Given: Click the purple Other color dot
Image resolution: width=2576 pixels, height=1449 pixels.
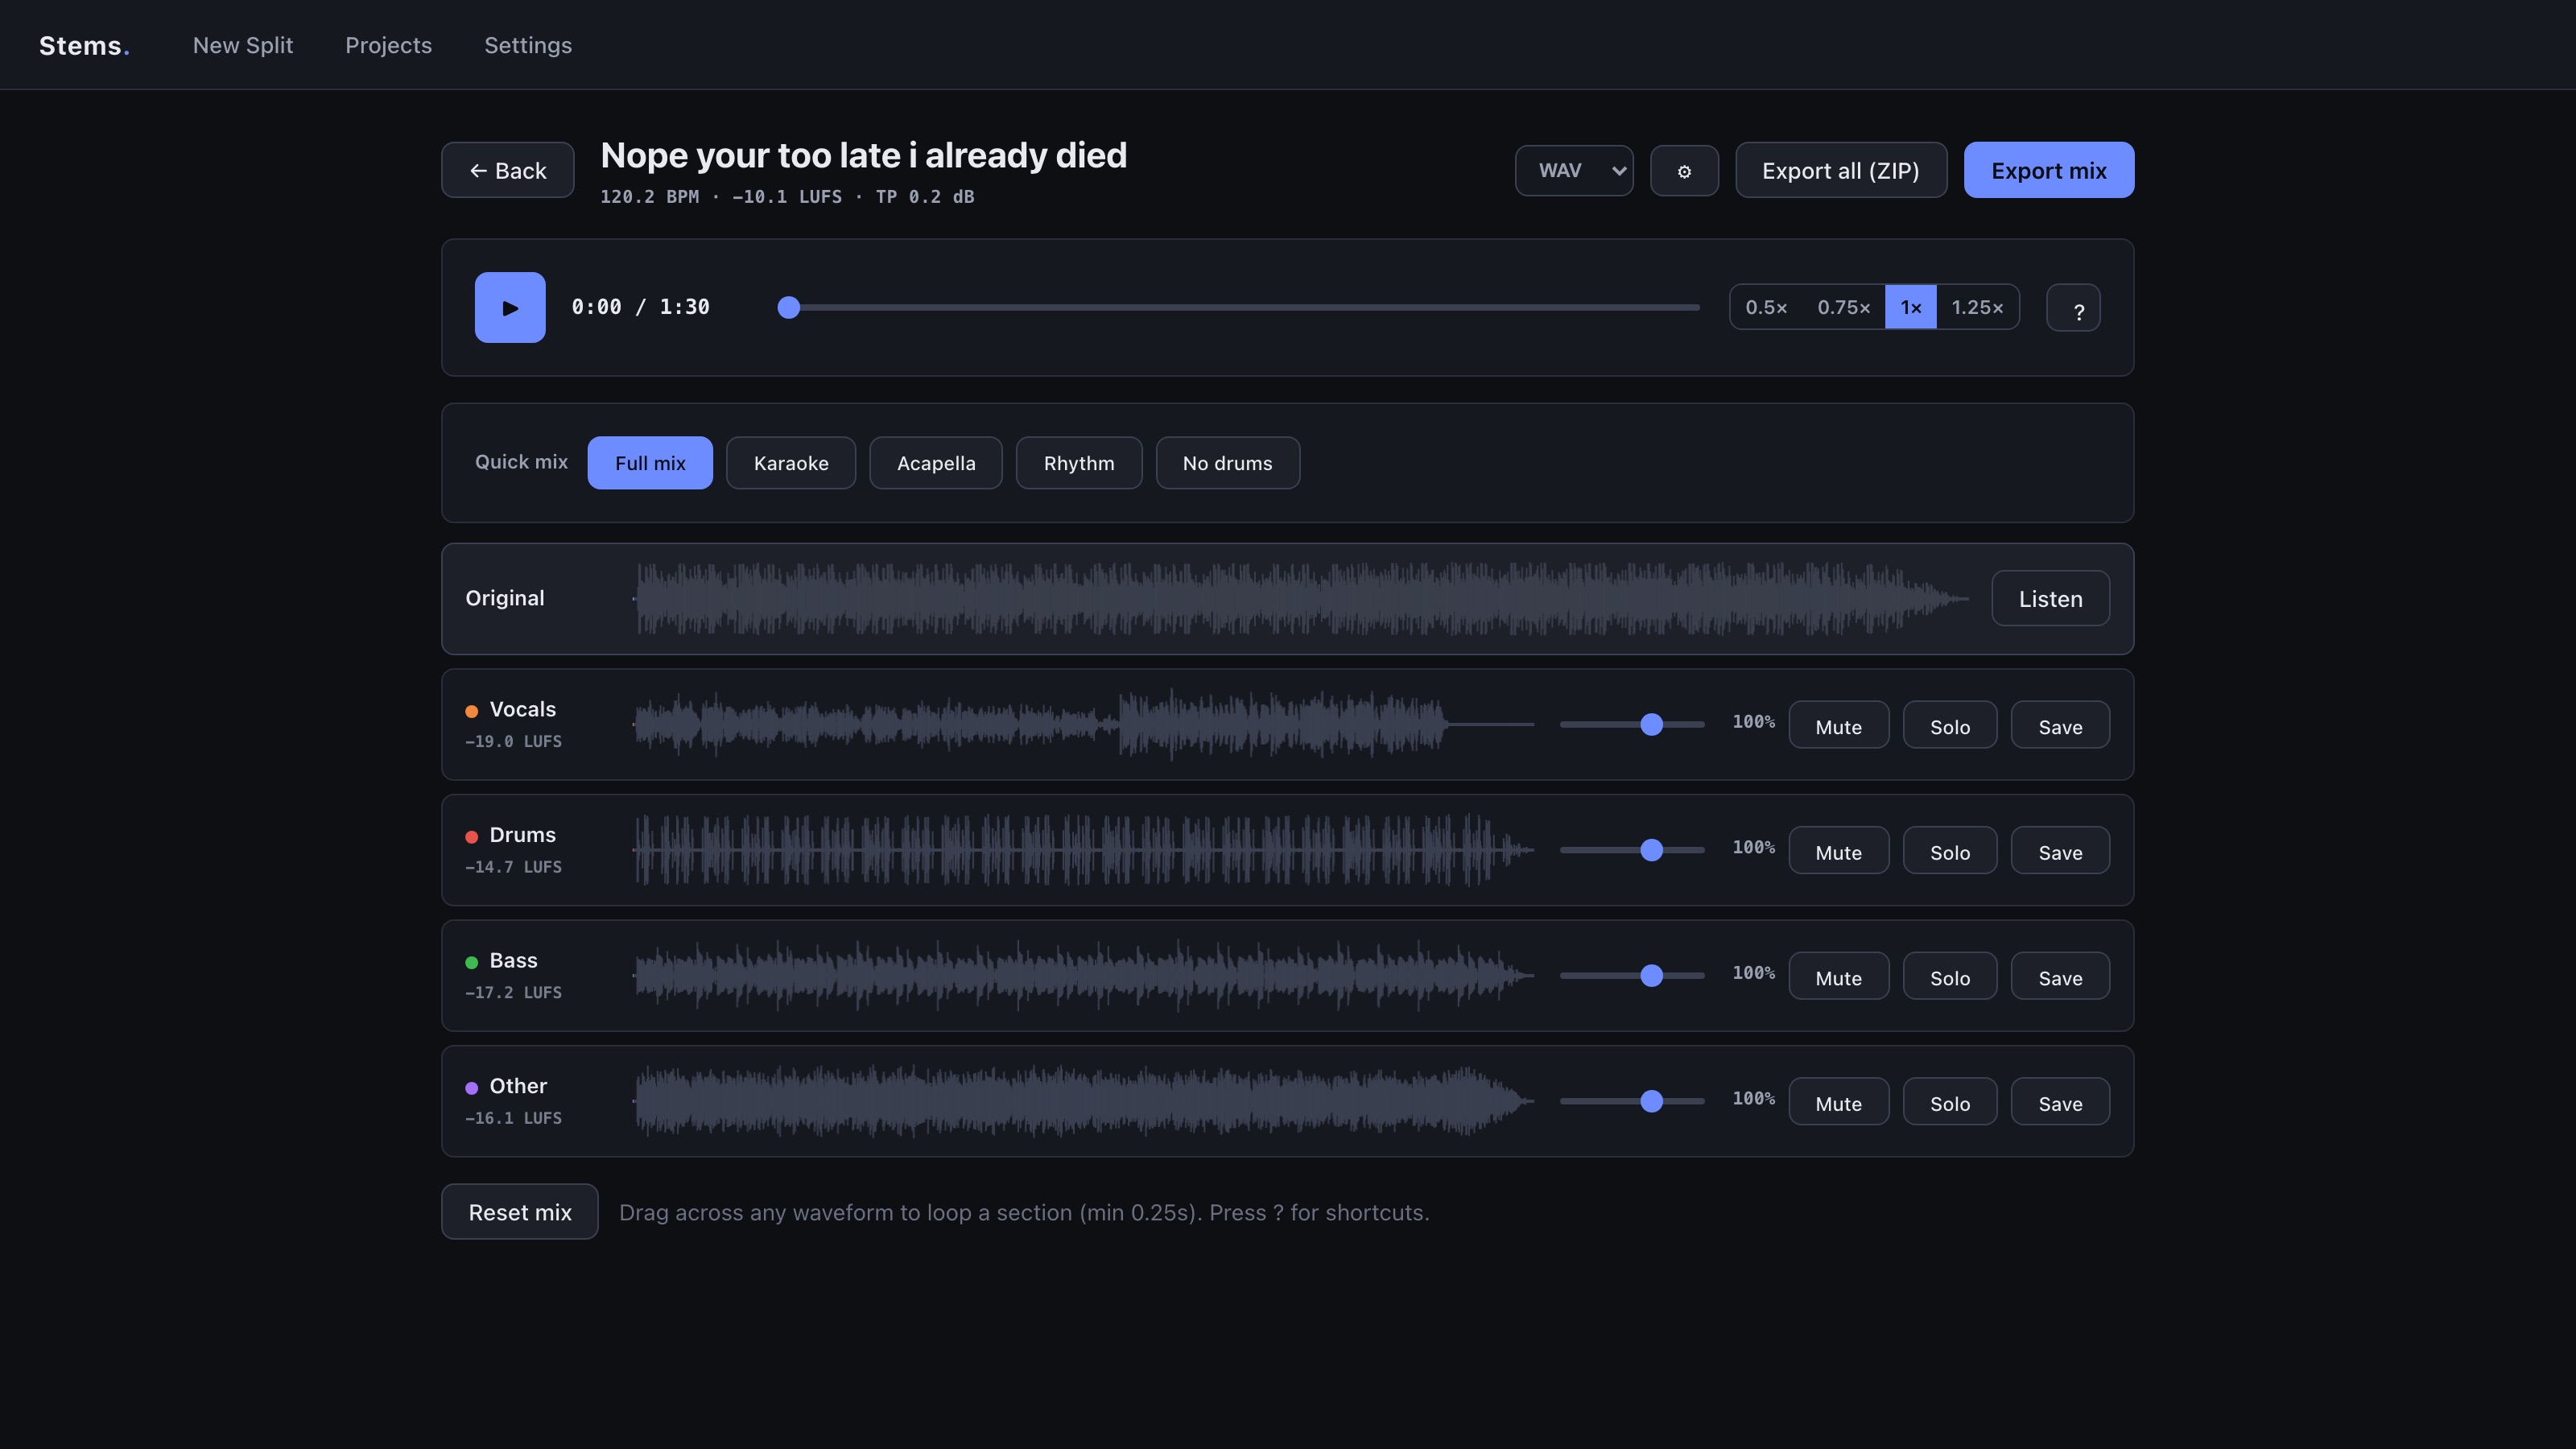Looking at the screenshot, I should (472, 1088).
